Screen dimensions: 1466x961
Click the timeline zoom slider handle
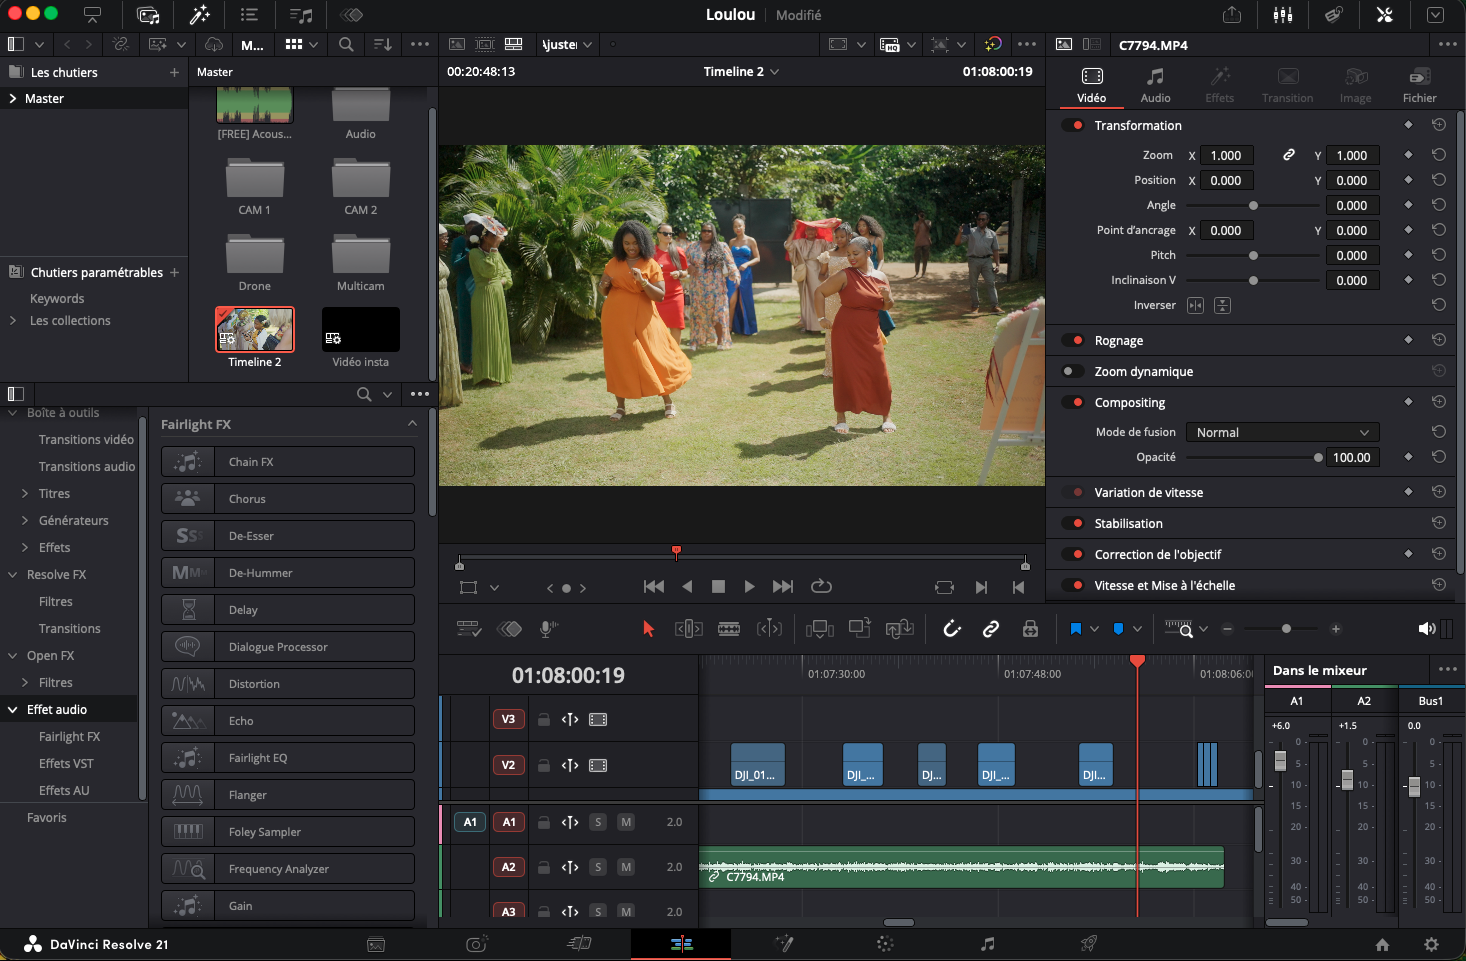1286,629
